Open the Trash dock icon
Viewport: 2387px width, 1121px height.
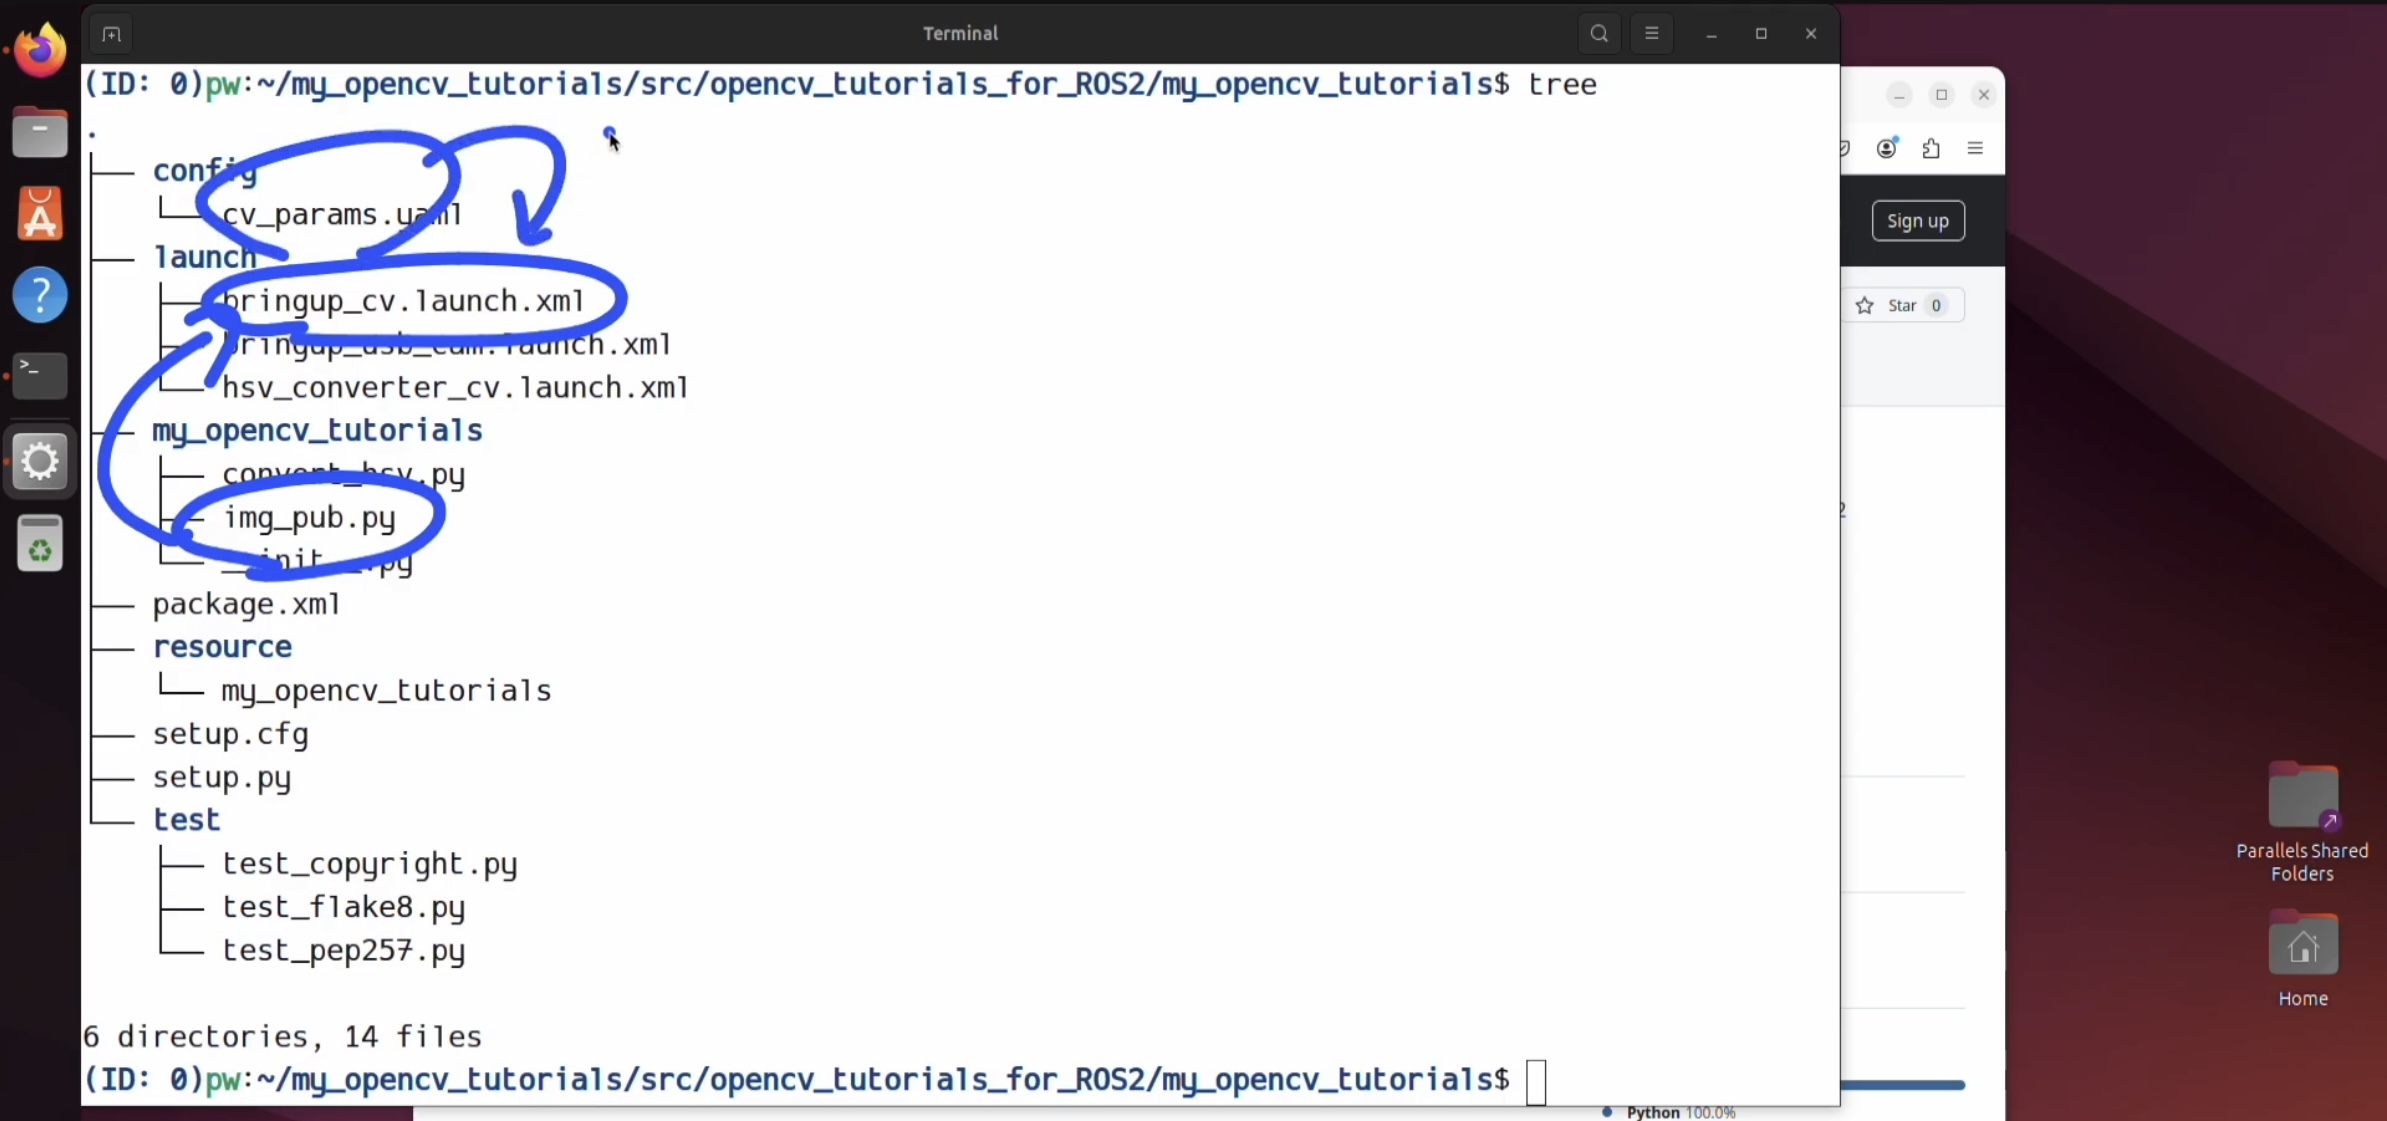pyautogui.click(x=40, y=545)
